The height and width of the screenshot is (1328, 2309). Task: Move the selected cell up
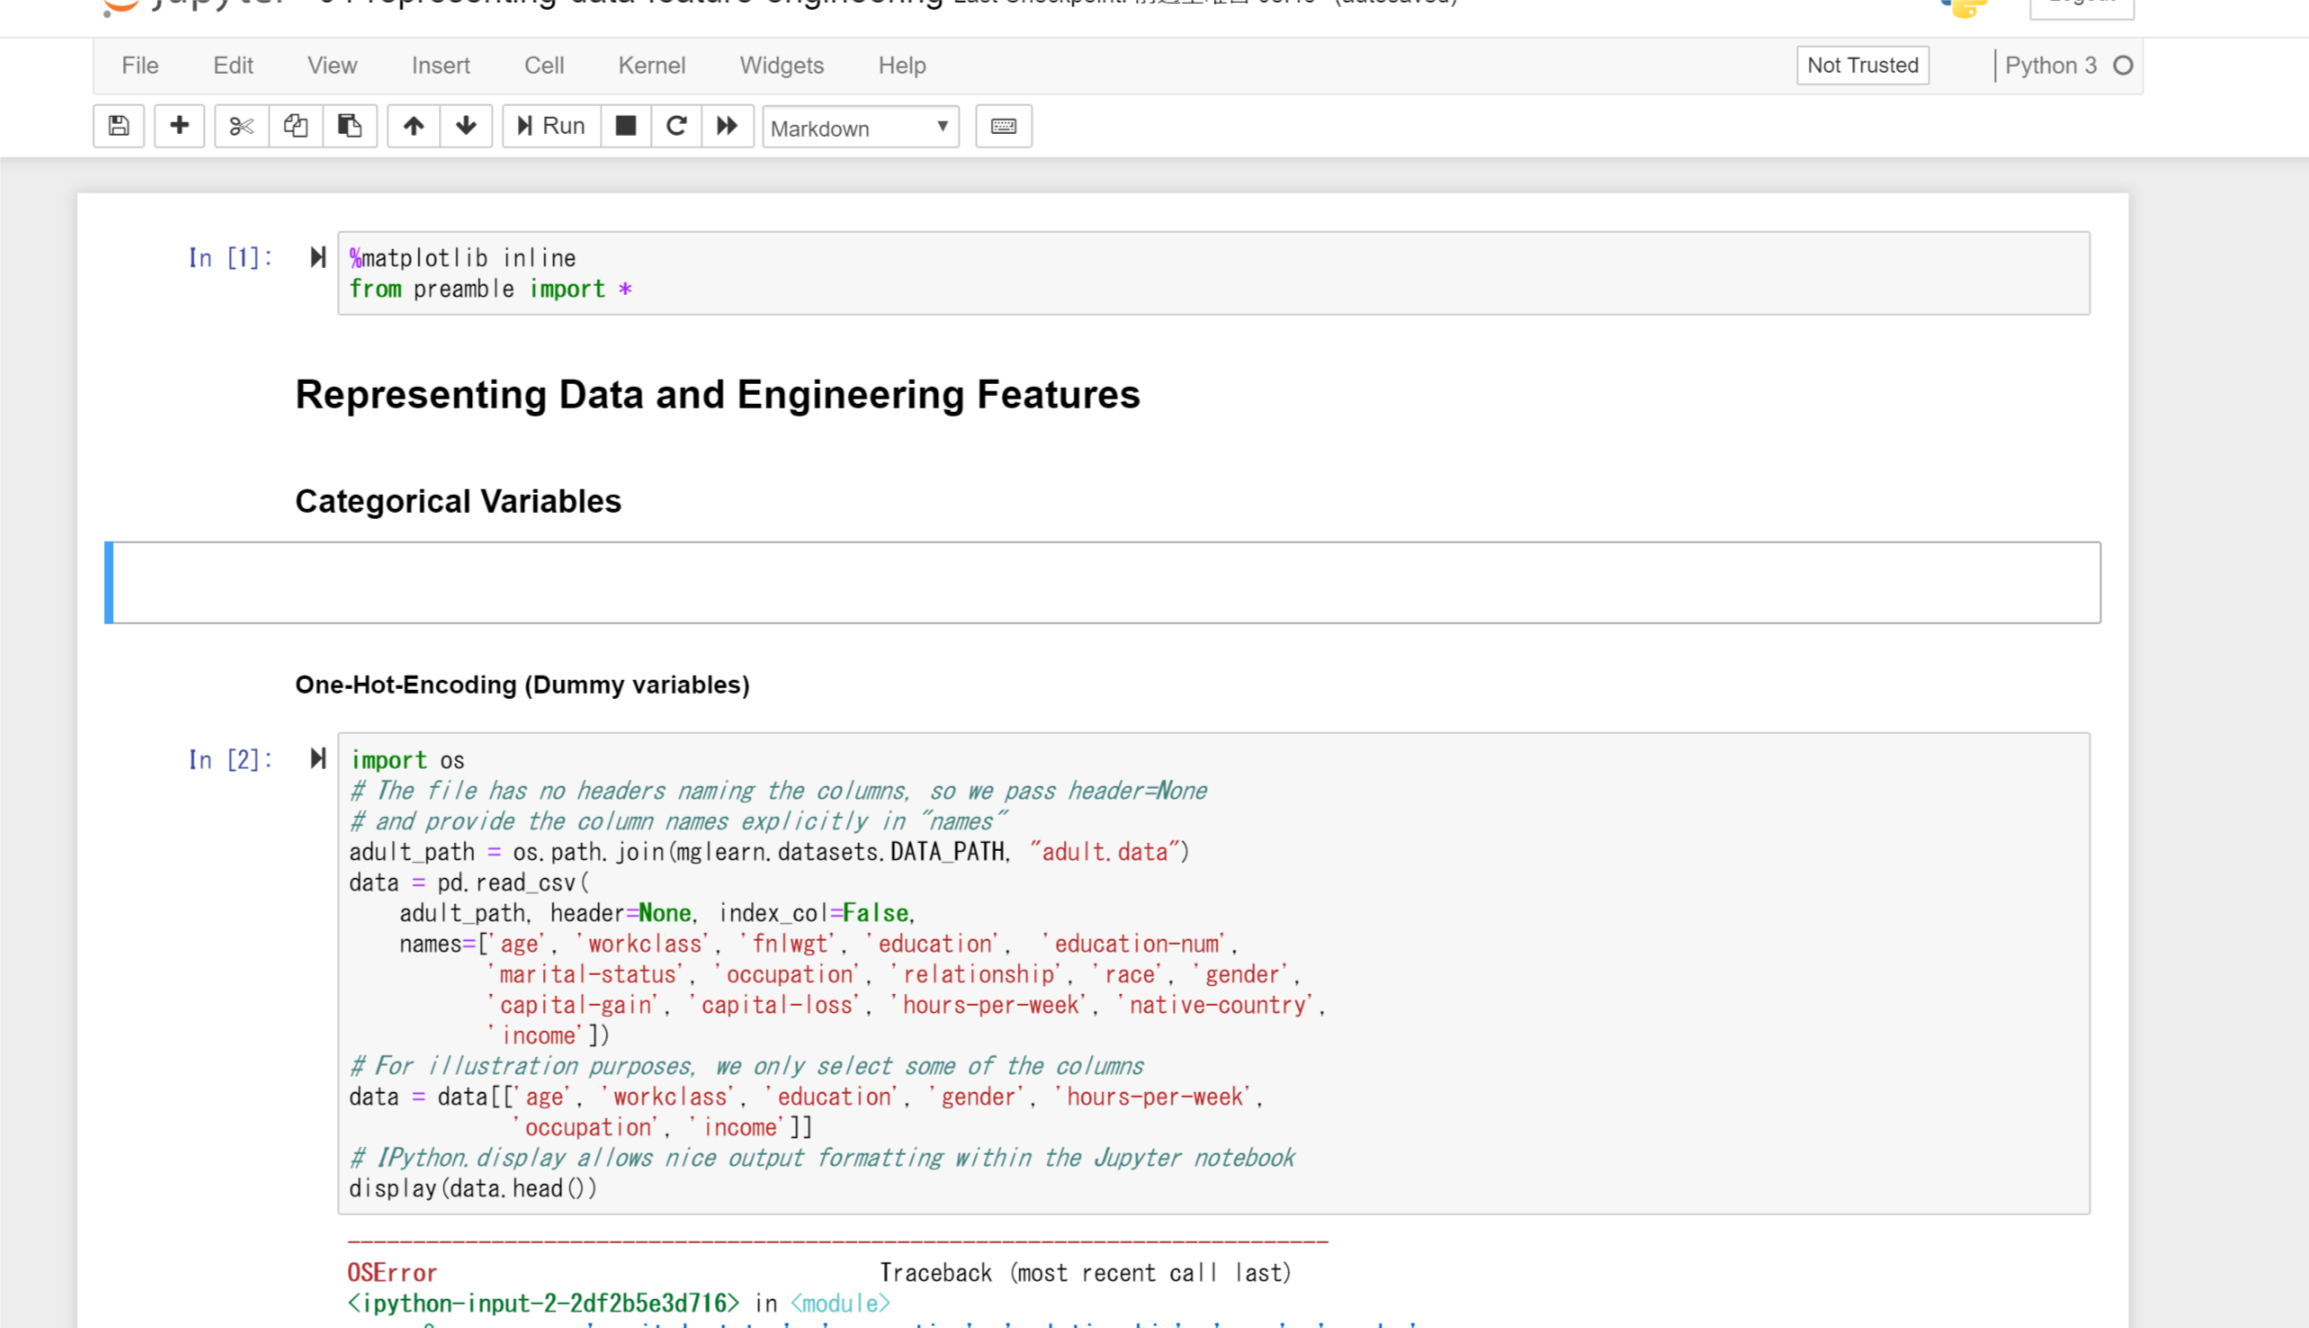pos(413,126)
